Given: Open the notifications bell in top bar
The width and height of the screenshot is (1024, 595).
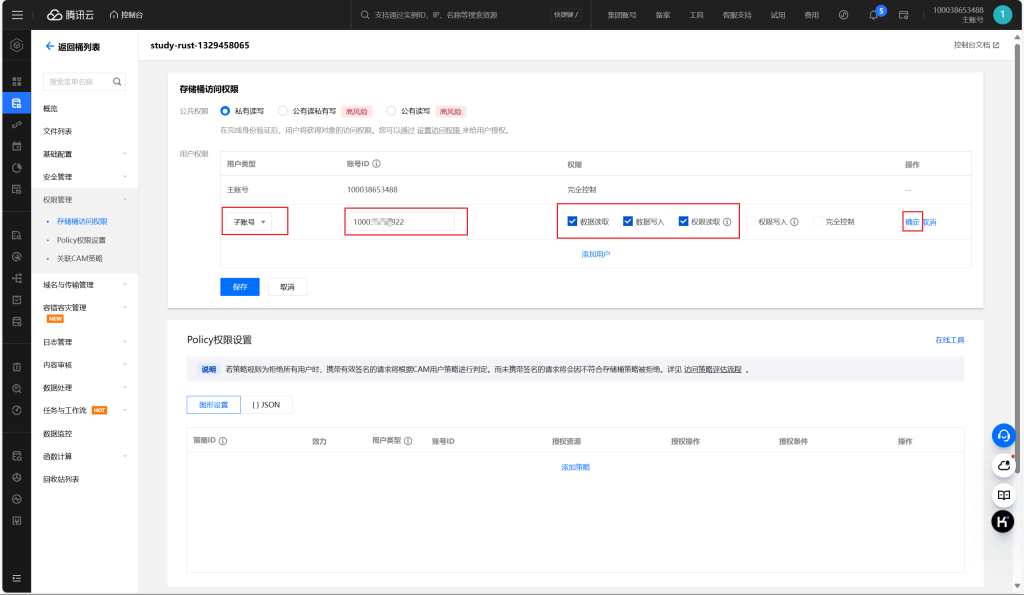Looking at the screenshot, I should point(873,15).
